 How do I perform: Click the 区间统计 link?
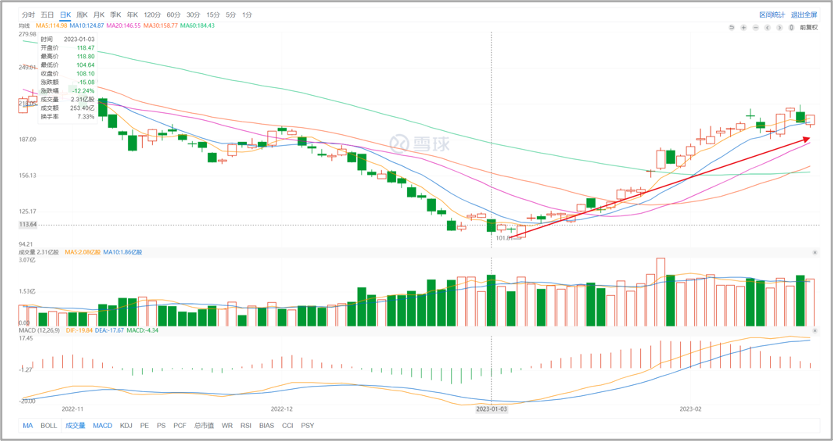(772, 15)
